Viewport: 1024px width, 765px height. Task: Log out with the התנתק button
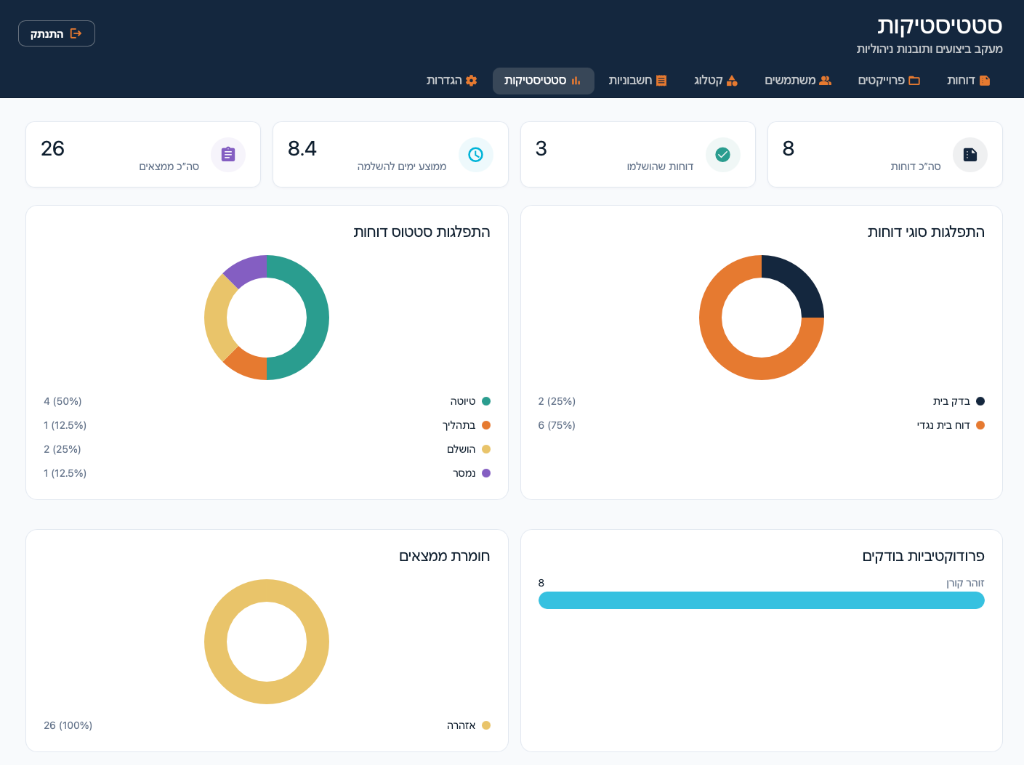pos(56,33)
